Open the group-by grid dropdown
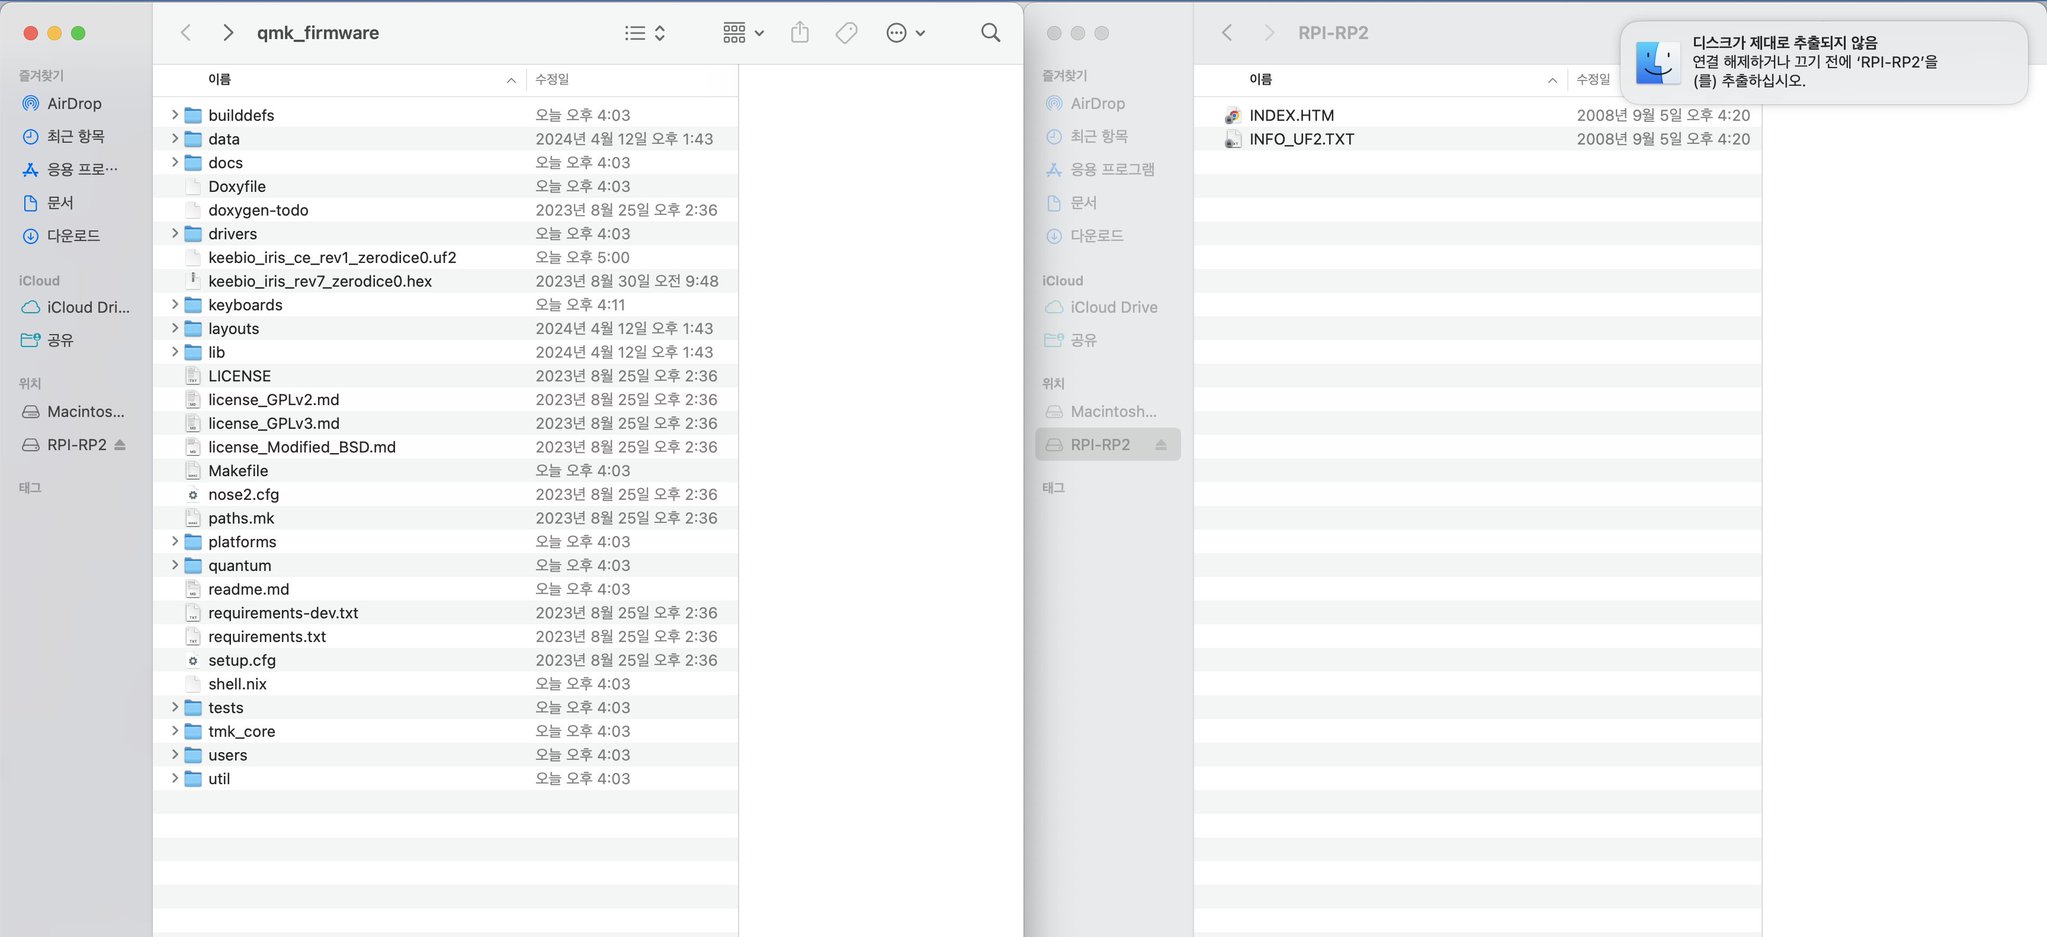Screen dimensions: 2047x937 click(x=743, y=33)
